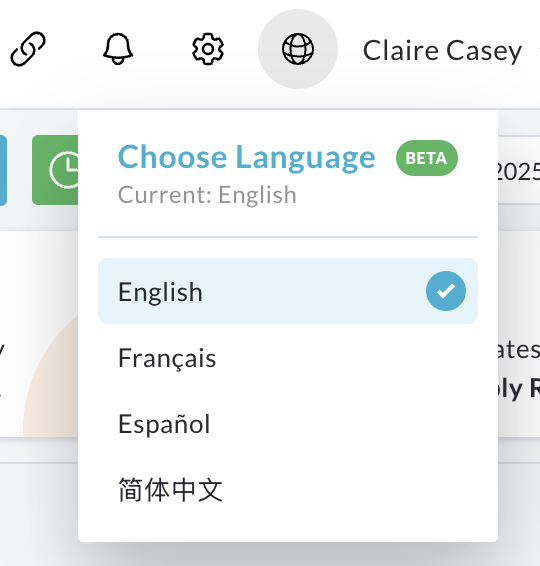This screenshot has height=566, width=540.
Task: Click the cut-off 'ates' text behind the menu
Action: click(x=519, y=350)
